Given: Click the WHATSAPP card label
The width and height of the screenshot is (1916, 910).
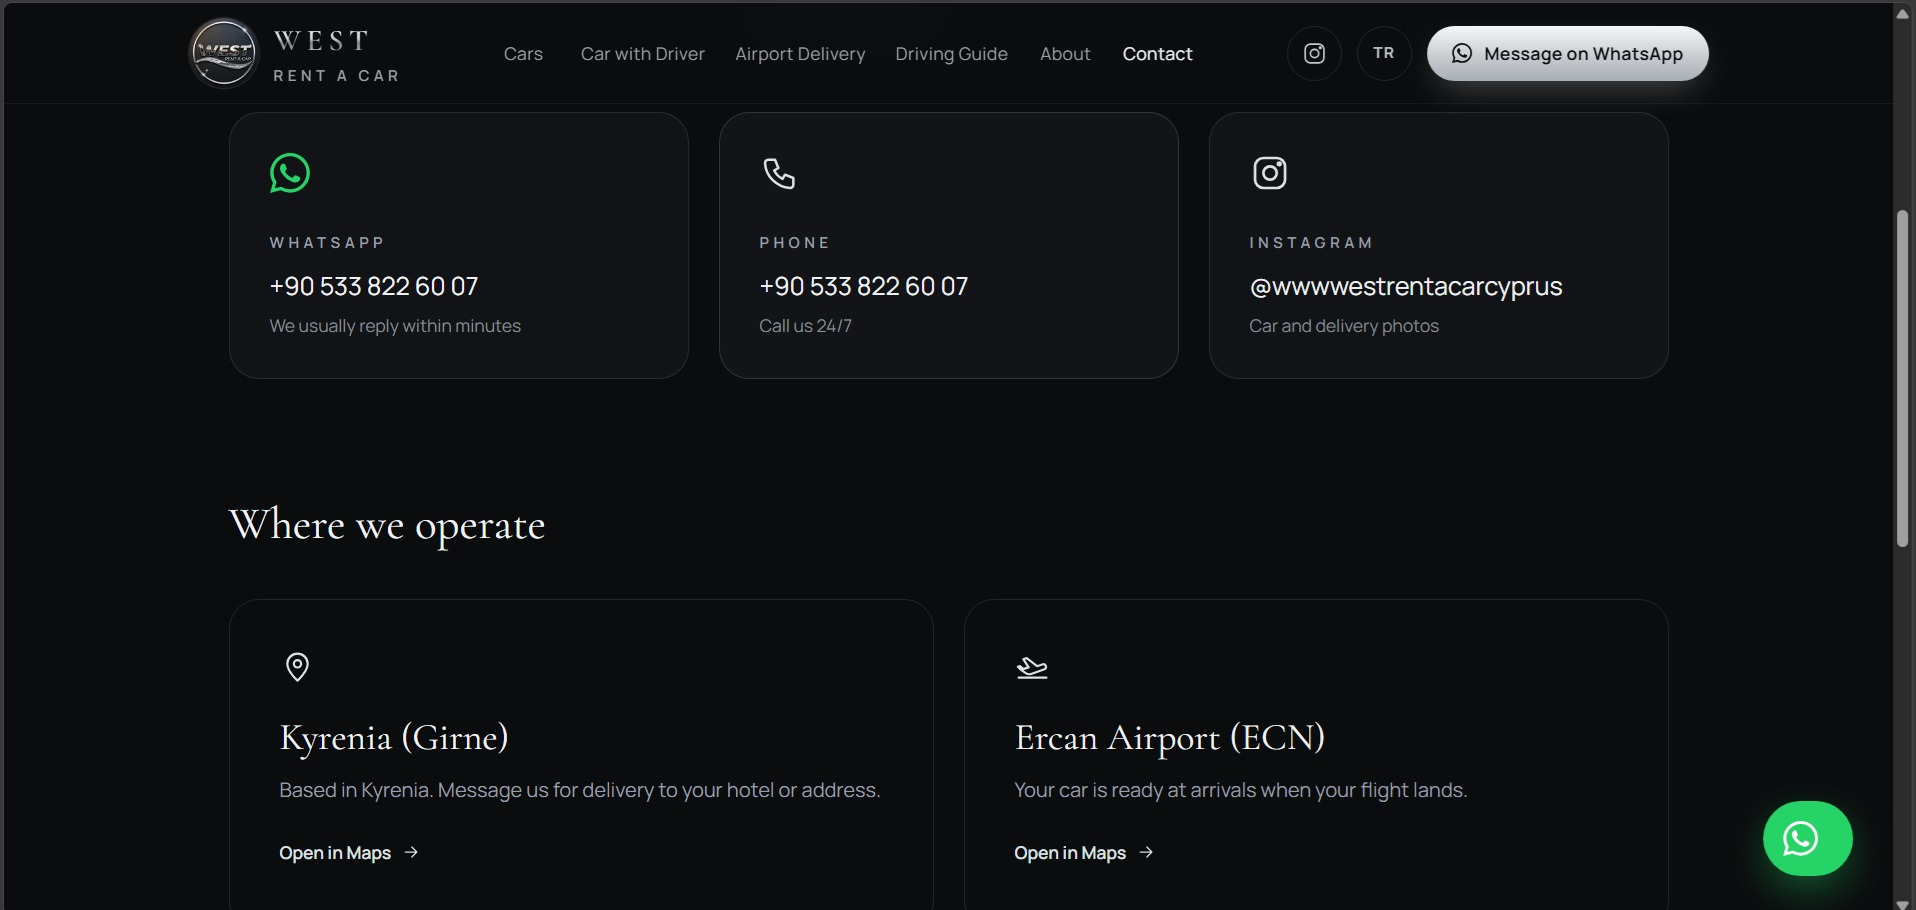Looking at the screenshot, I should (x=327, y=243).
